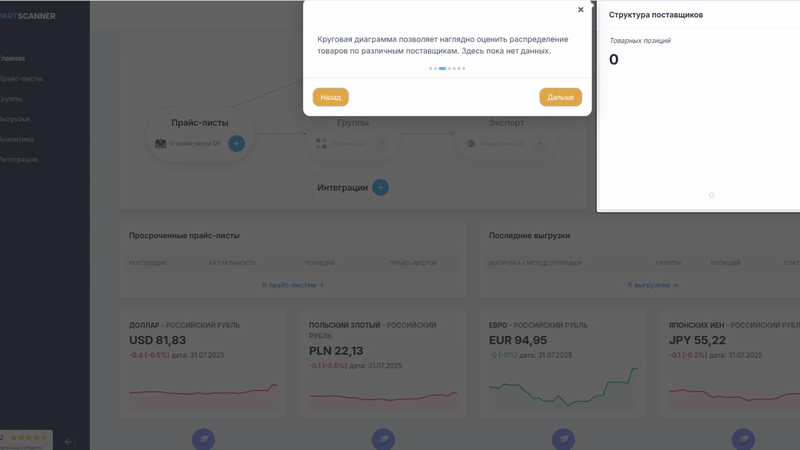Click the price-list box icon under Прайс-листы
The height and width of the screenshot is (450, 800).
pos(161,143)
